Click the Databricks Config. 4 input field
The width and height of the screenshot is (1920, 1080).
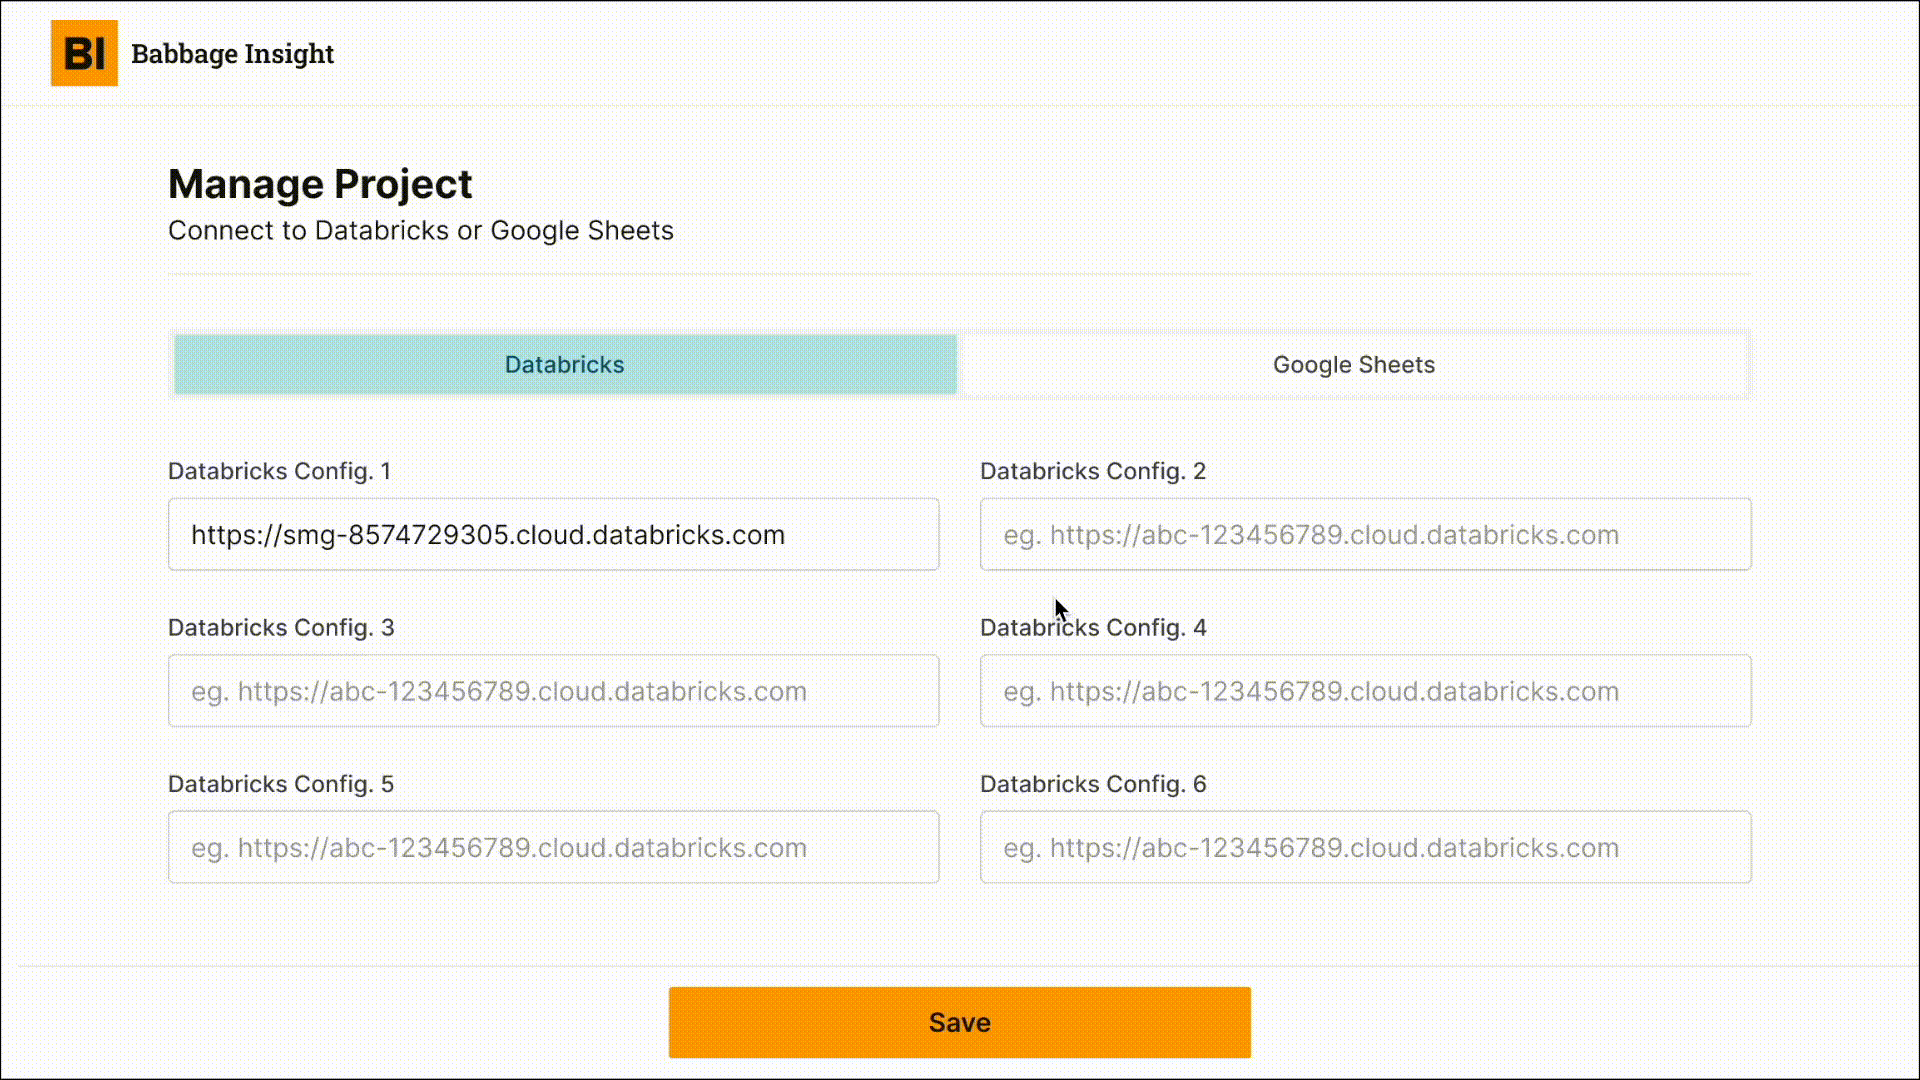click(1364, 690)
